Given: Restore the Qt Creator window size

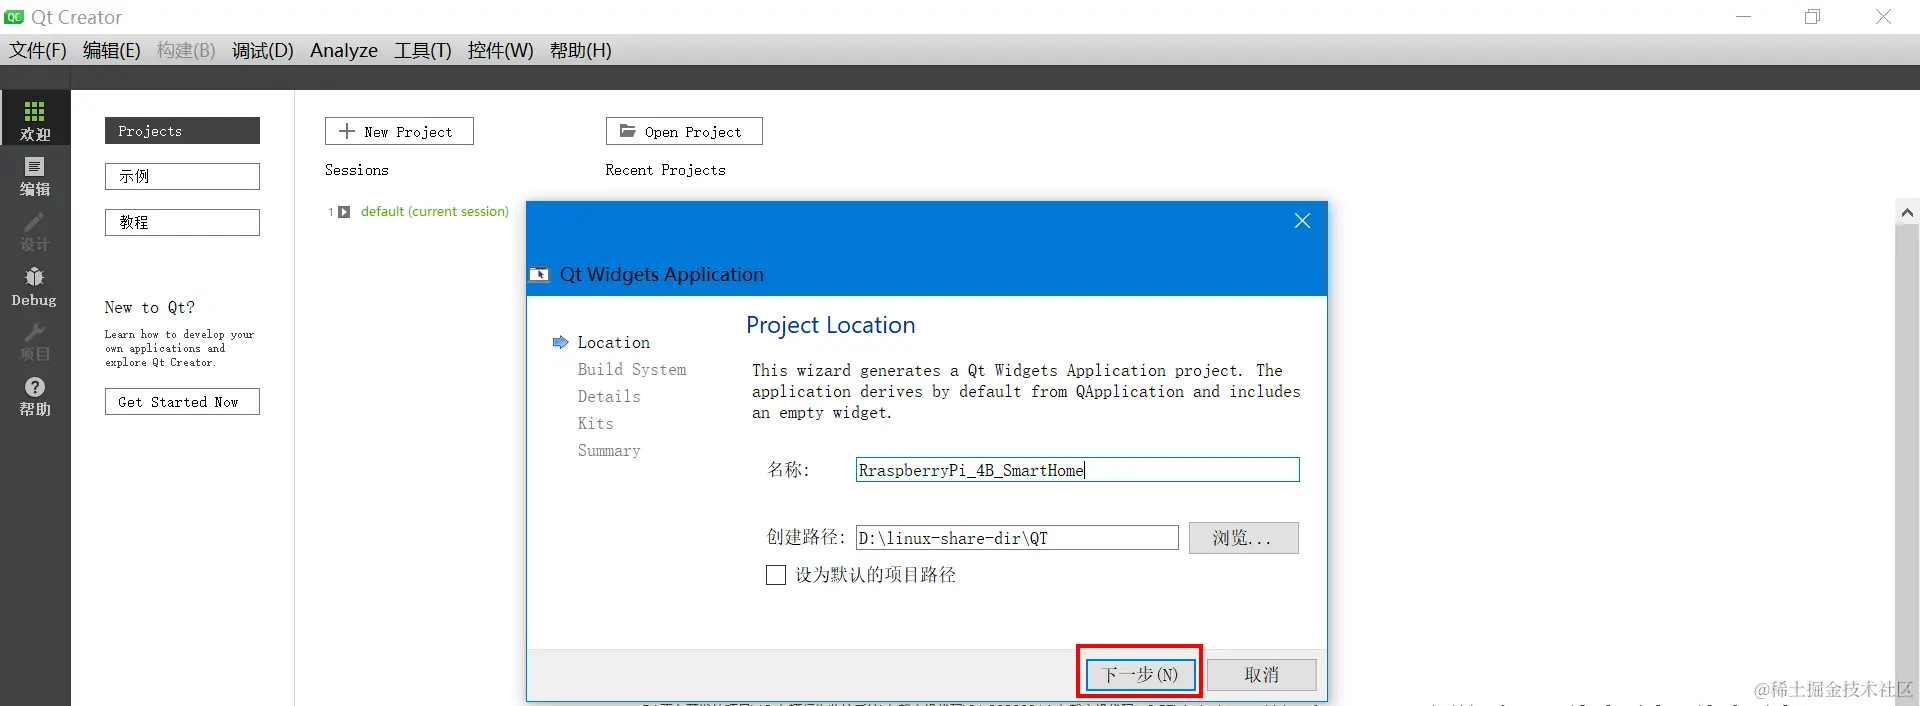Looking at the screenshot, I should [1812, 17].
